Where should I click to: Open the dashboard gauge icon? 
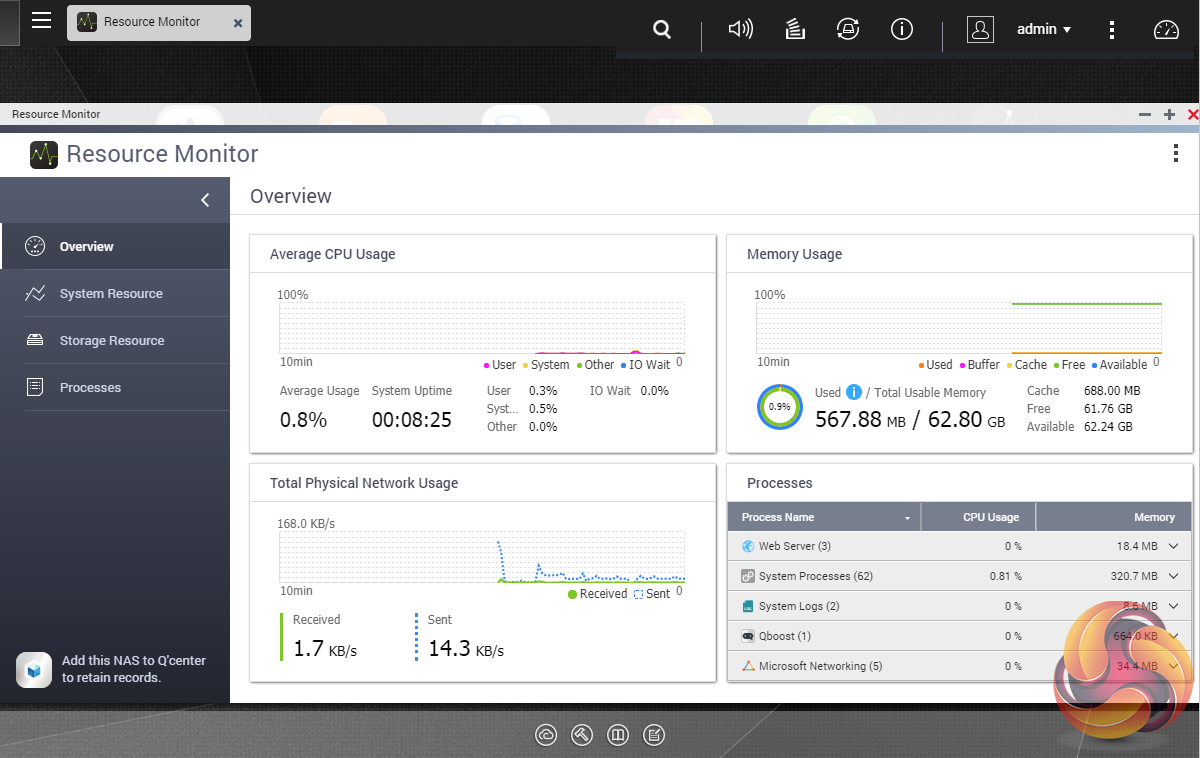[1166, 29]
